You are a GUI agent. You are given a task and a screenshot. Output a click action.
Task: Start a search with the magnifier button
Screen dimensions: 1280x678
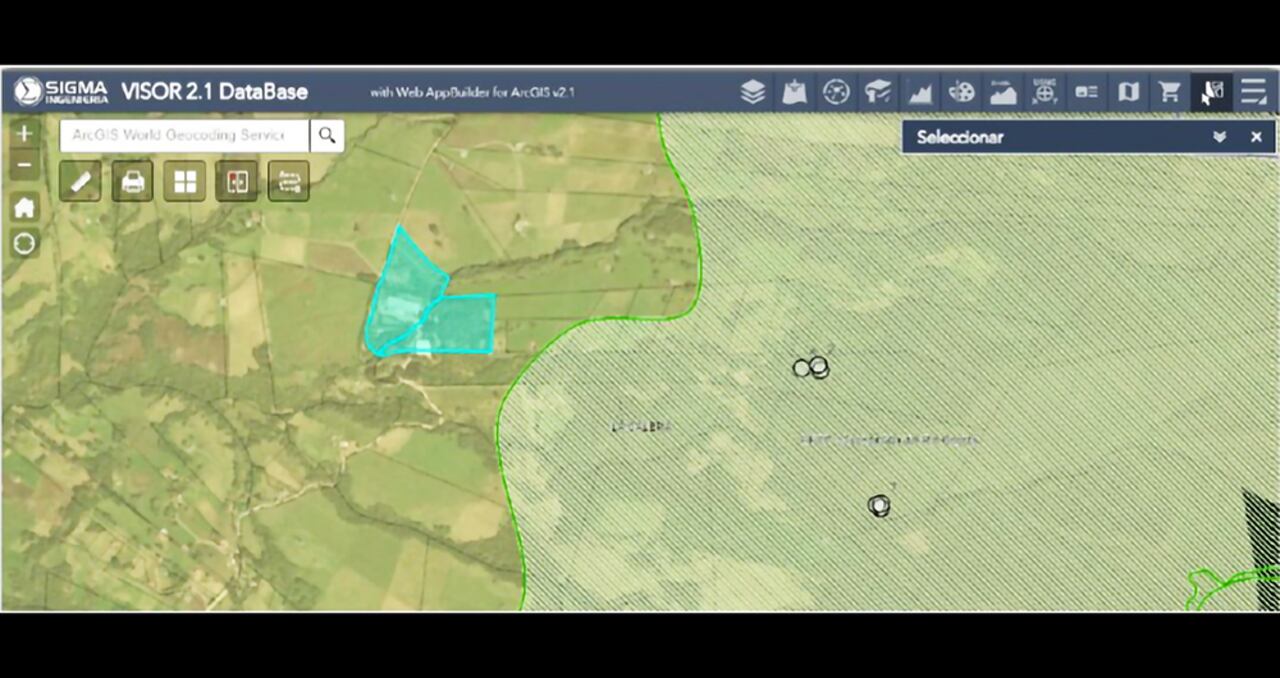(327, 135)
